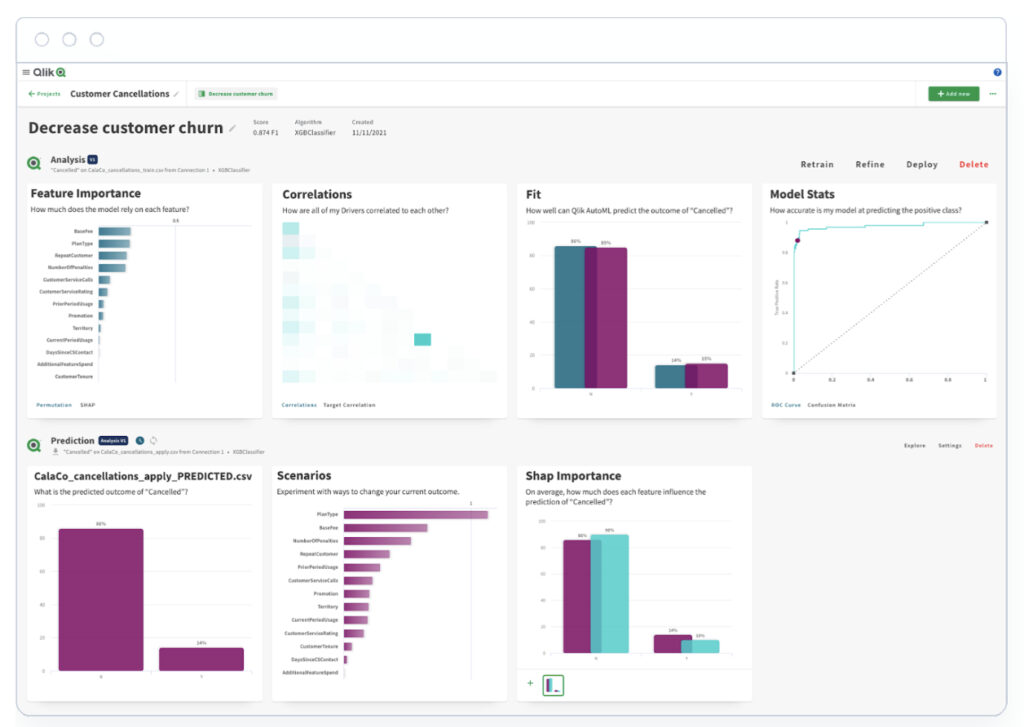Click the plus icon below the Shap Importance chart
Image resolution: width=1024 pixels, height=727 pixels.
pyautogui.click(x=530, y=684)
